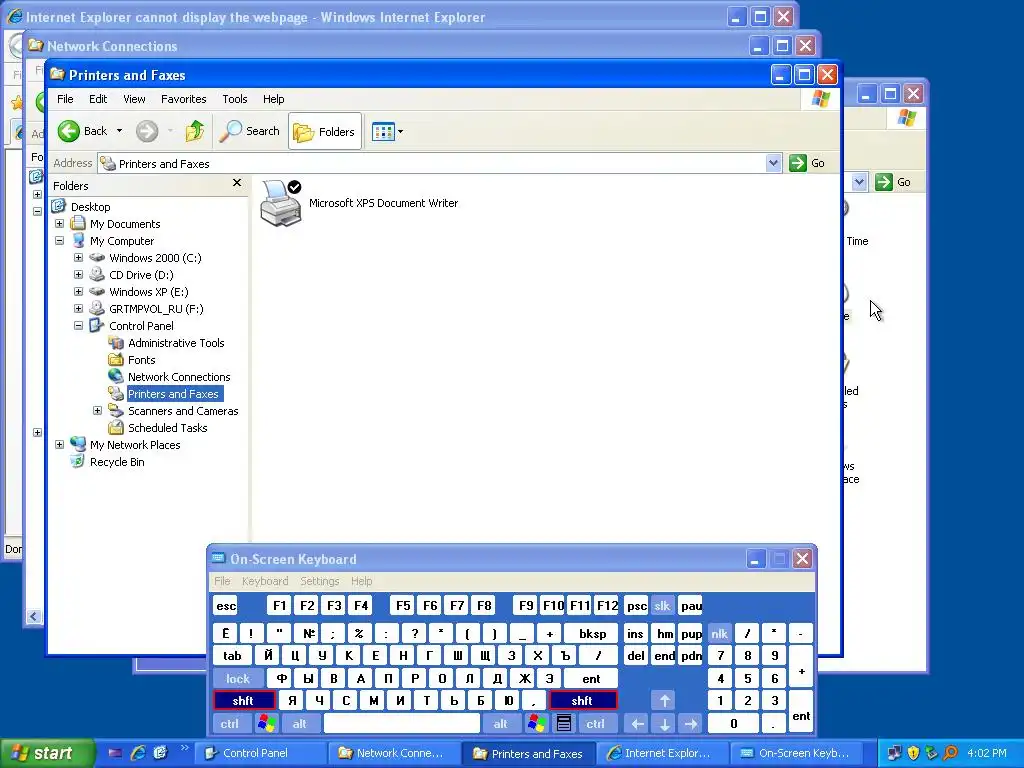The height and width of the screenshot is (768, 1024).
Task: Expand the CD Drive (D:) node
Action: click(x=78, y=275)
